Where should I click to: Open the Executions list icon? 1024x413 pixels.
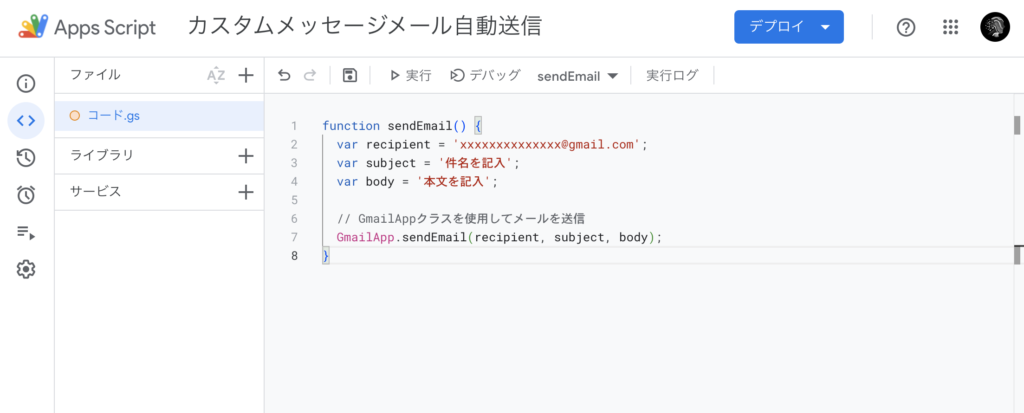[x=26, y=232]
